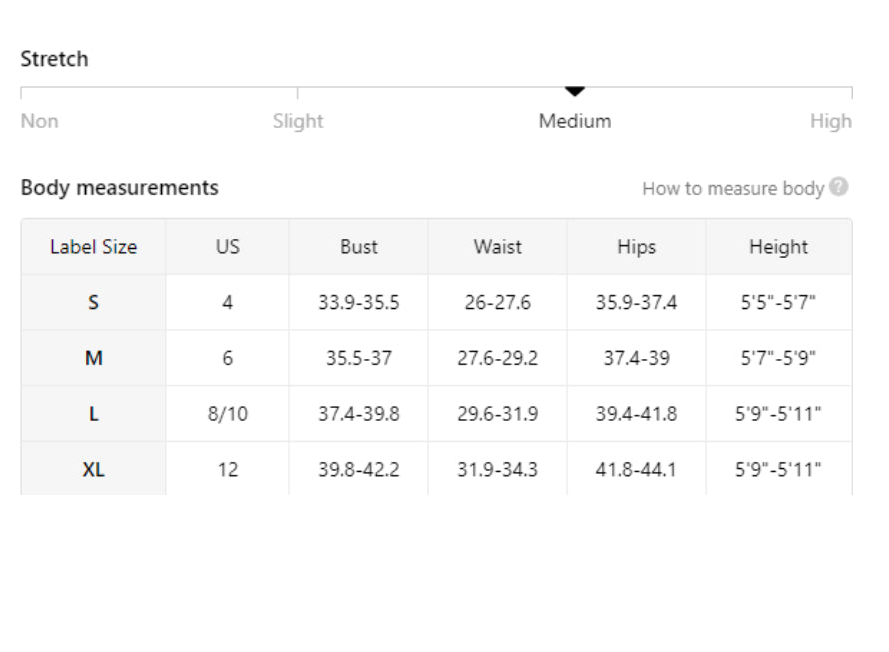Viewport: 889px width, 652px height.
Task: Click the Bust column header
Action: 358,247
